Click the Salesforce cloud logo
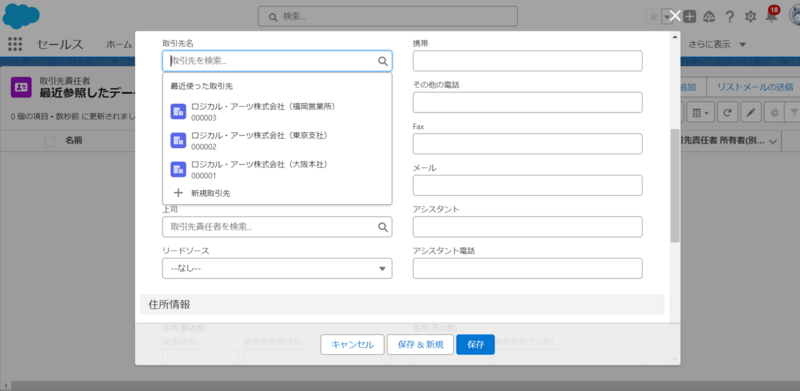This screenshot has width=800, height=391. (21, 16)
